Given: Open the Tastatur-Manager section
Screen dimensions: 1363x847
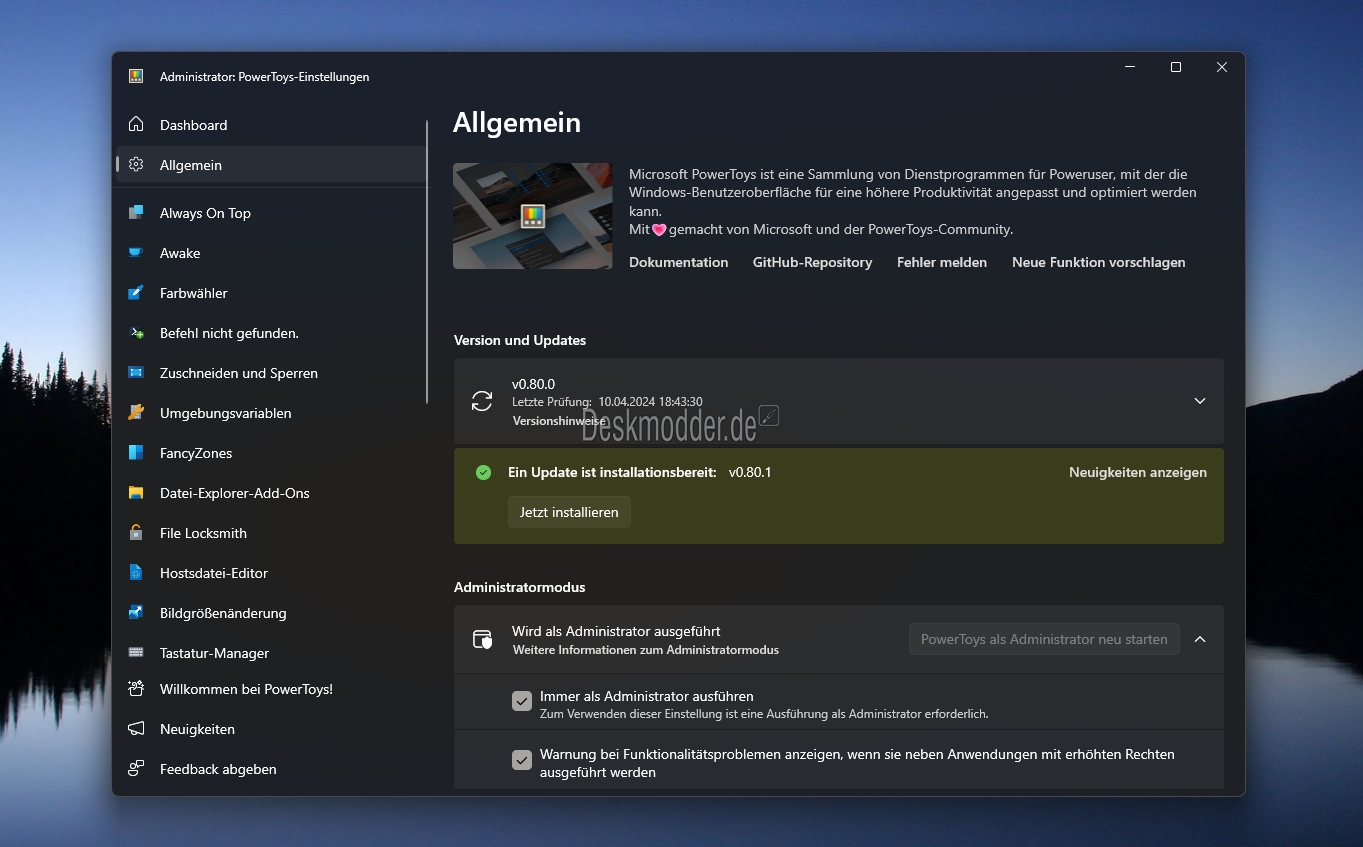Looking at the screenshot, I should coord(272,653).
